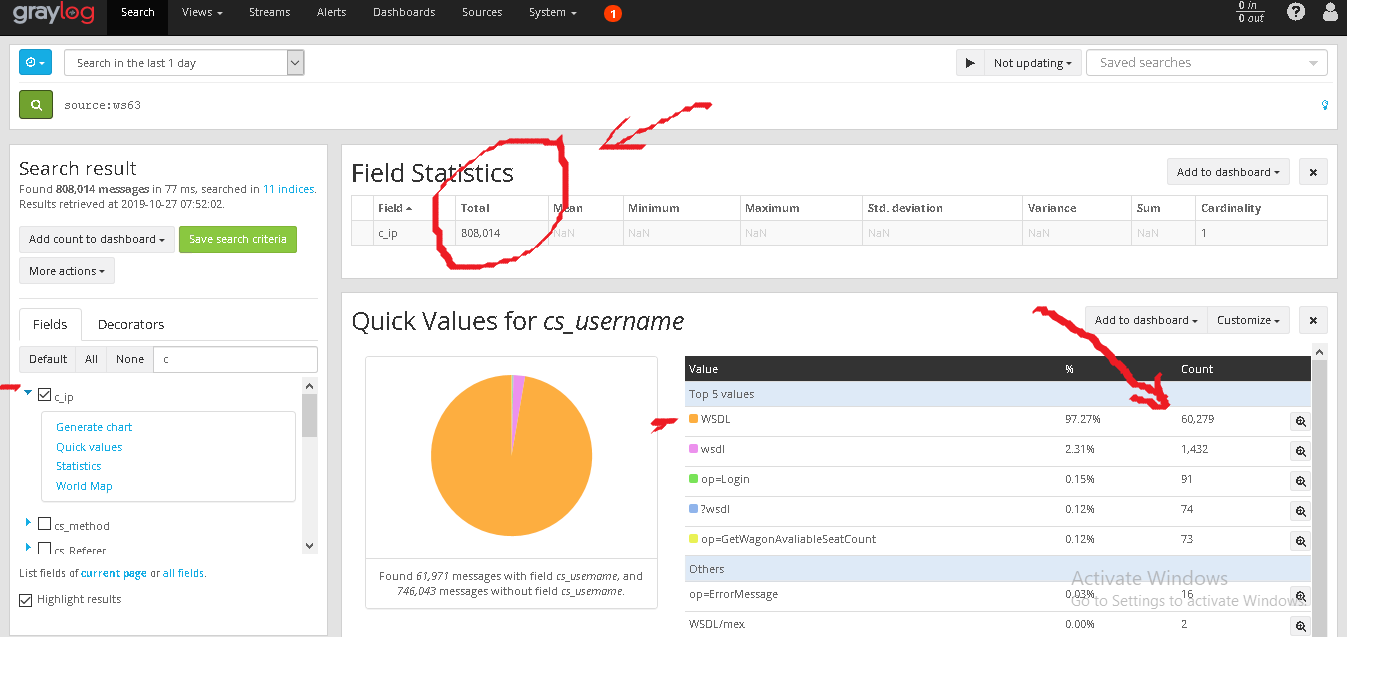
Task: Toggle Highlight results checkbox
Action: click(x=26, y=600)
